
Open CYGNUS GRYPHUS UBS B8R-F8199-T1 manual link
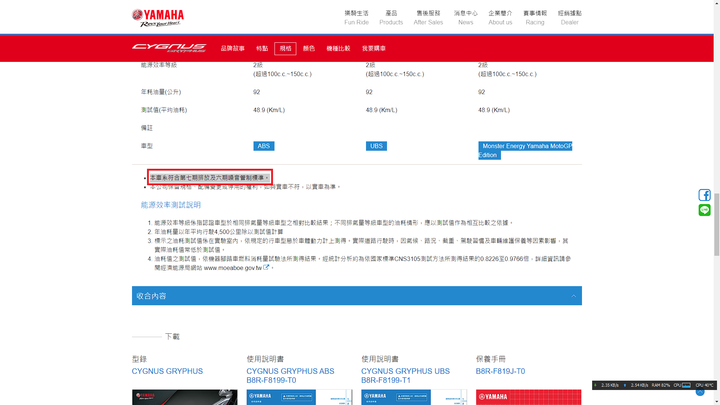(x=405, y=376)
